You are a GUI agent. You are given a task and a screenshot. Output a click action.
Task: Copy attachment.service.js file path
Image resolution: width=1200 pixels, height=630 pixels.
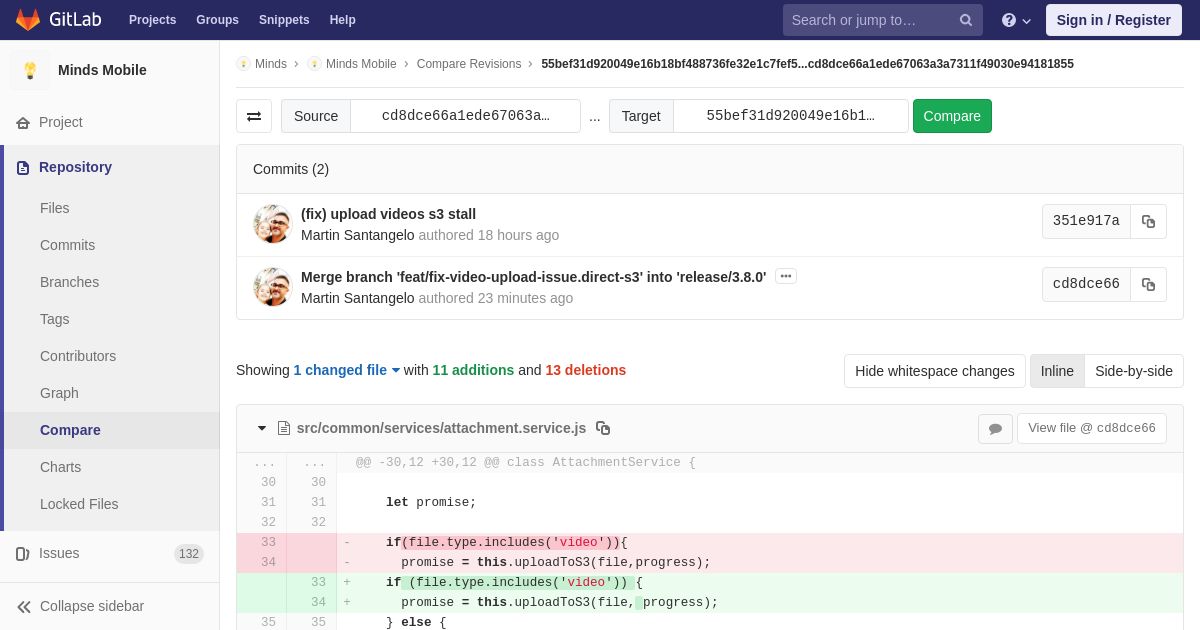click(603, 428)
